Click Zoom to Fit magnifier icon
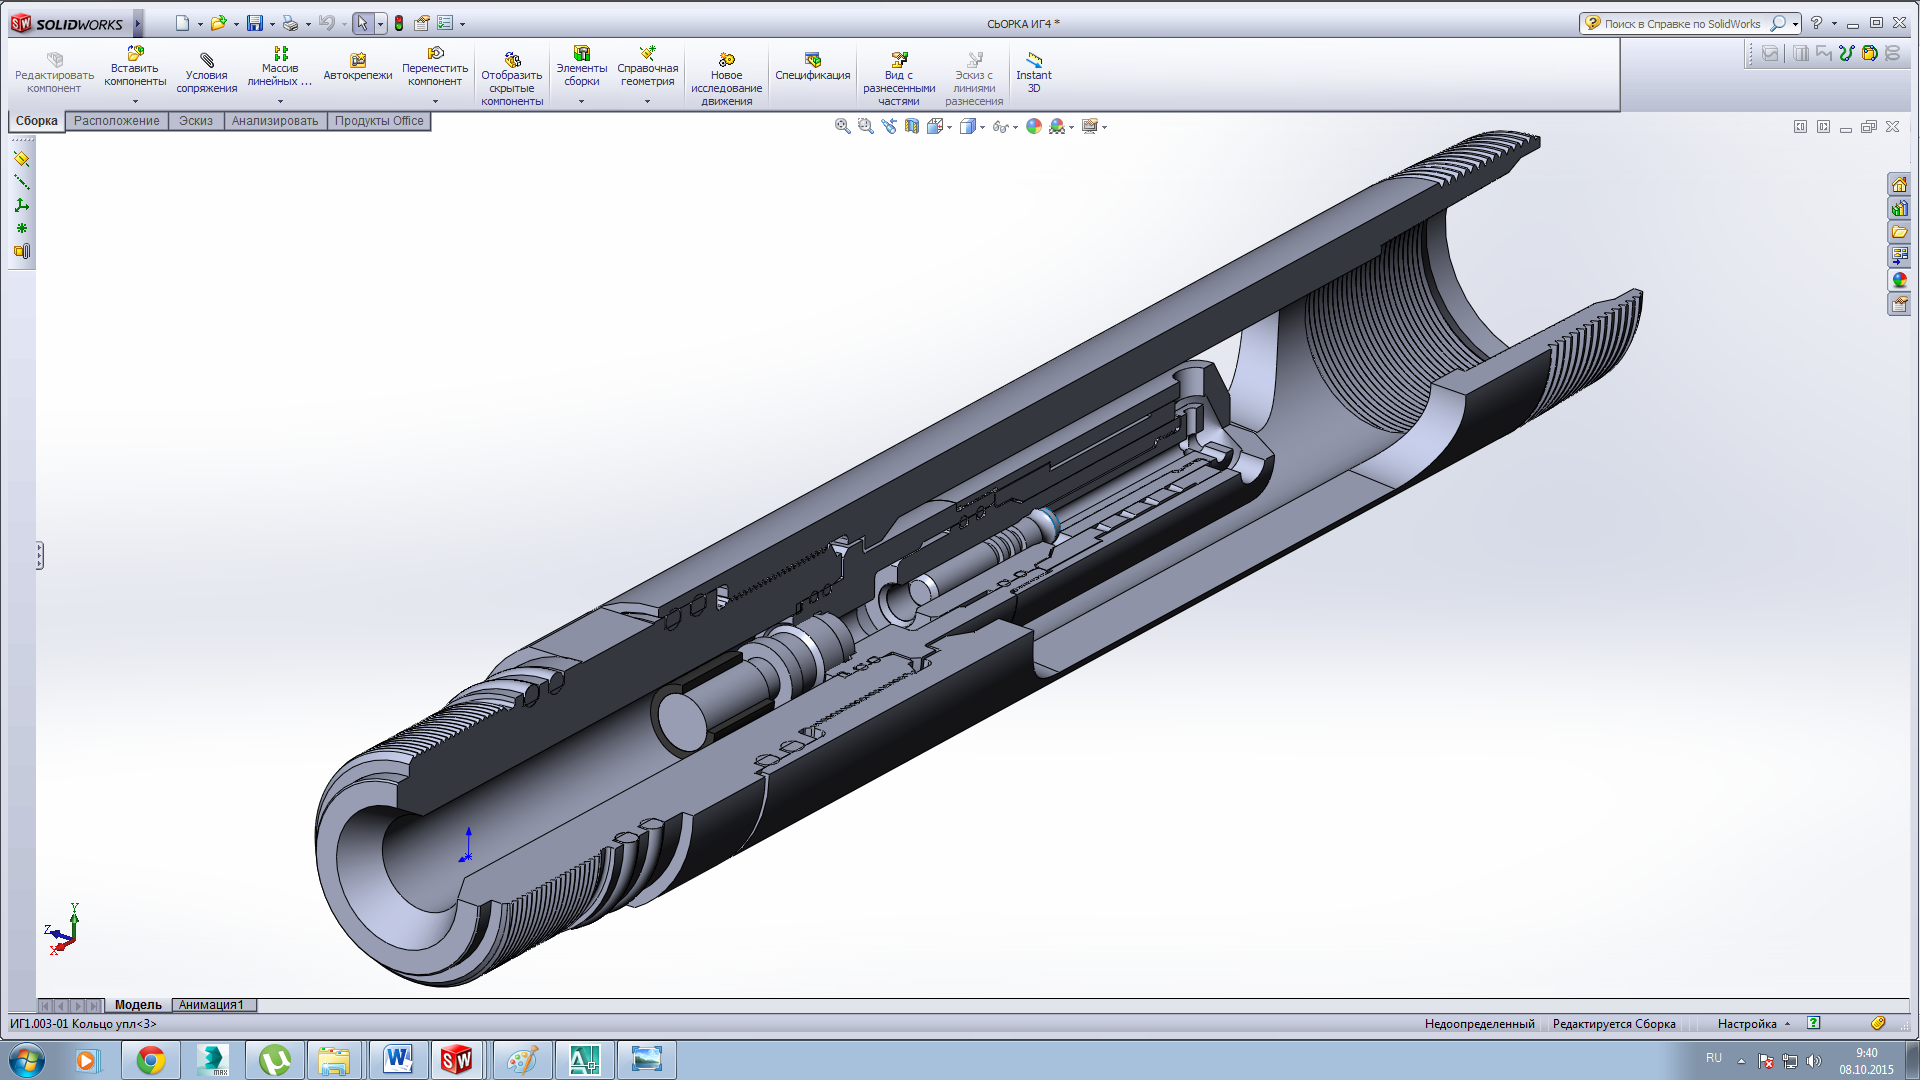 (x=842, y=126)
